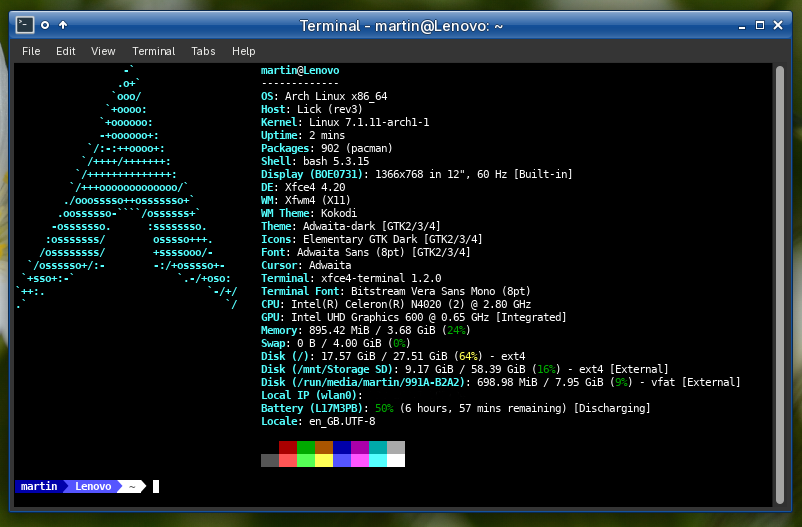
Task: Click the 'GPU: Intel UHD Graphics 600' line
Action: click(x=414, y=317)
